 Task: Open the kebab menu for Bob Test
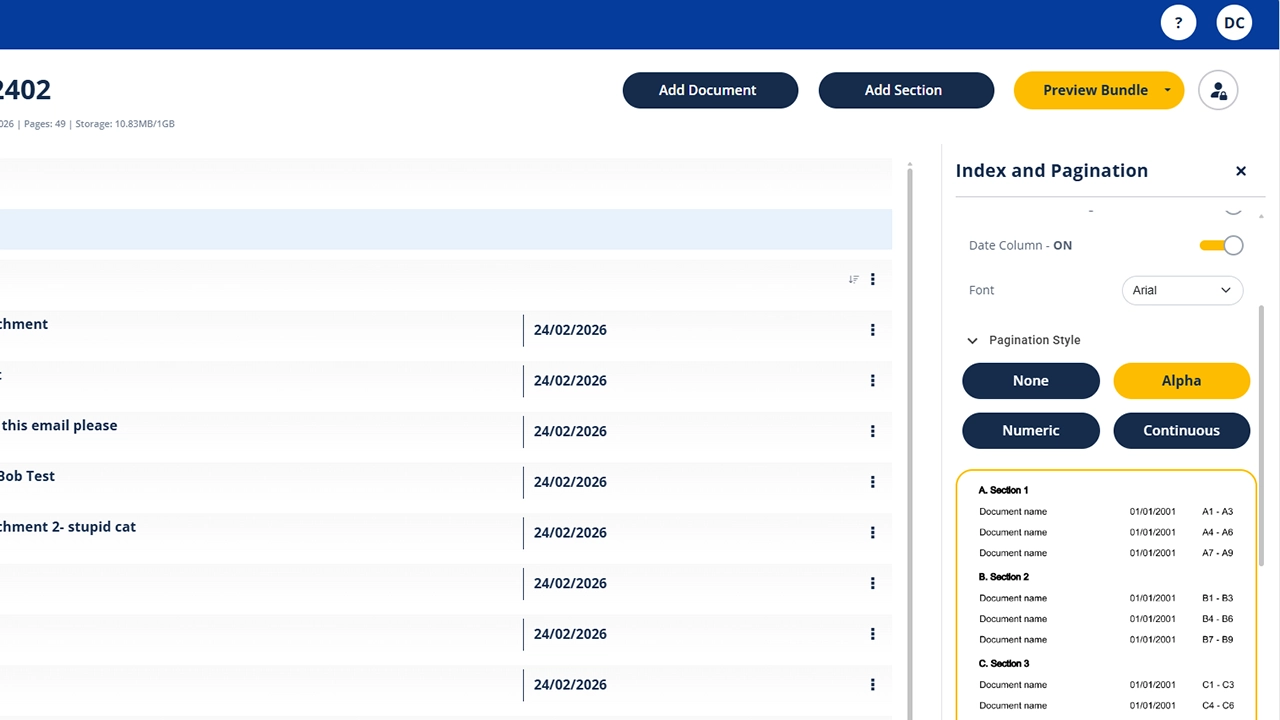point(872,481)
